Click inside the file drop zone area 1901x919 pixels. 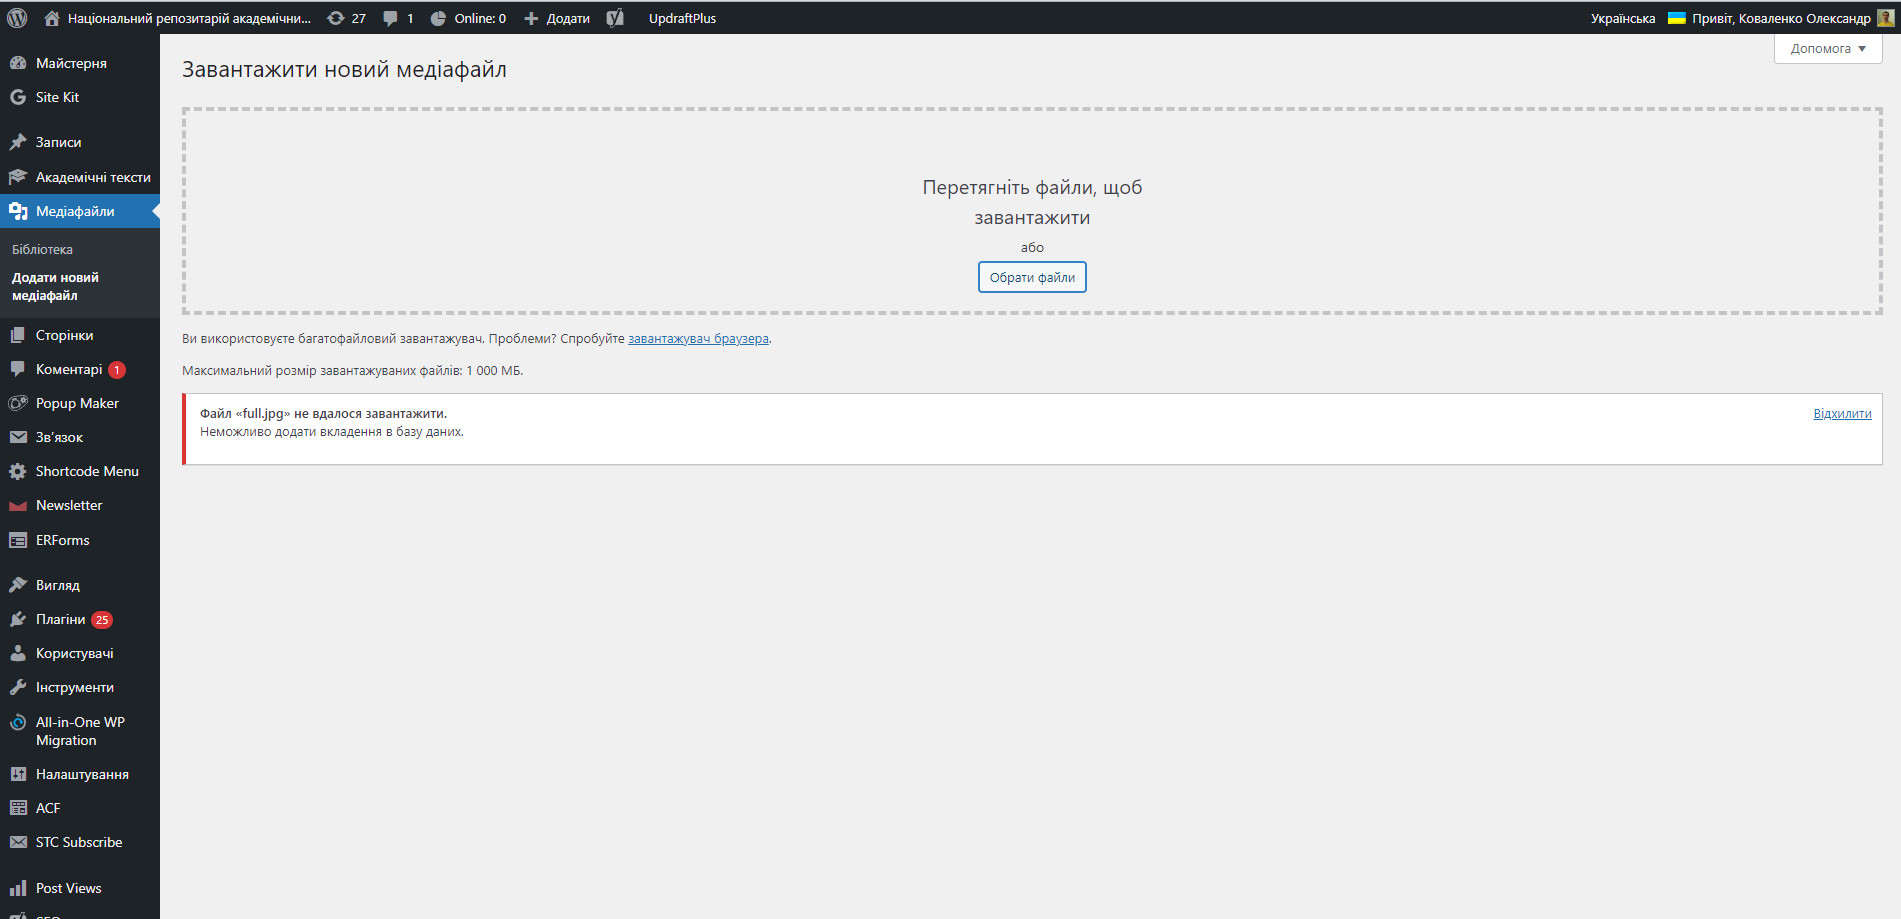point(600,210)
